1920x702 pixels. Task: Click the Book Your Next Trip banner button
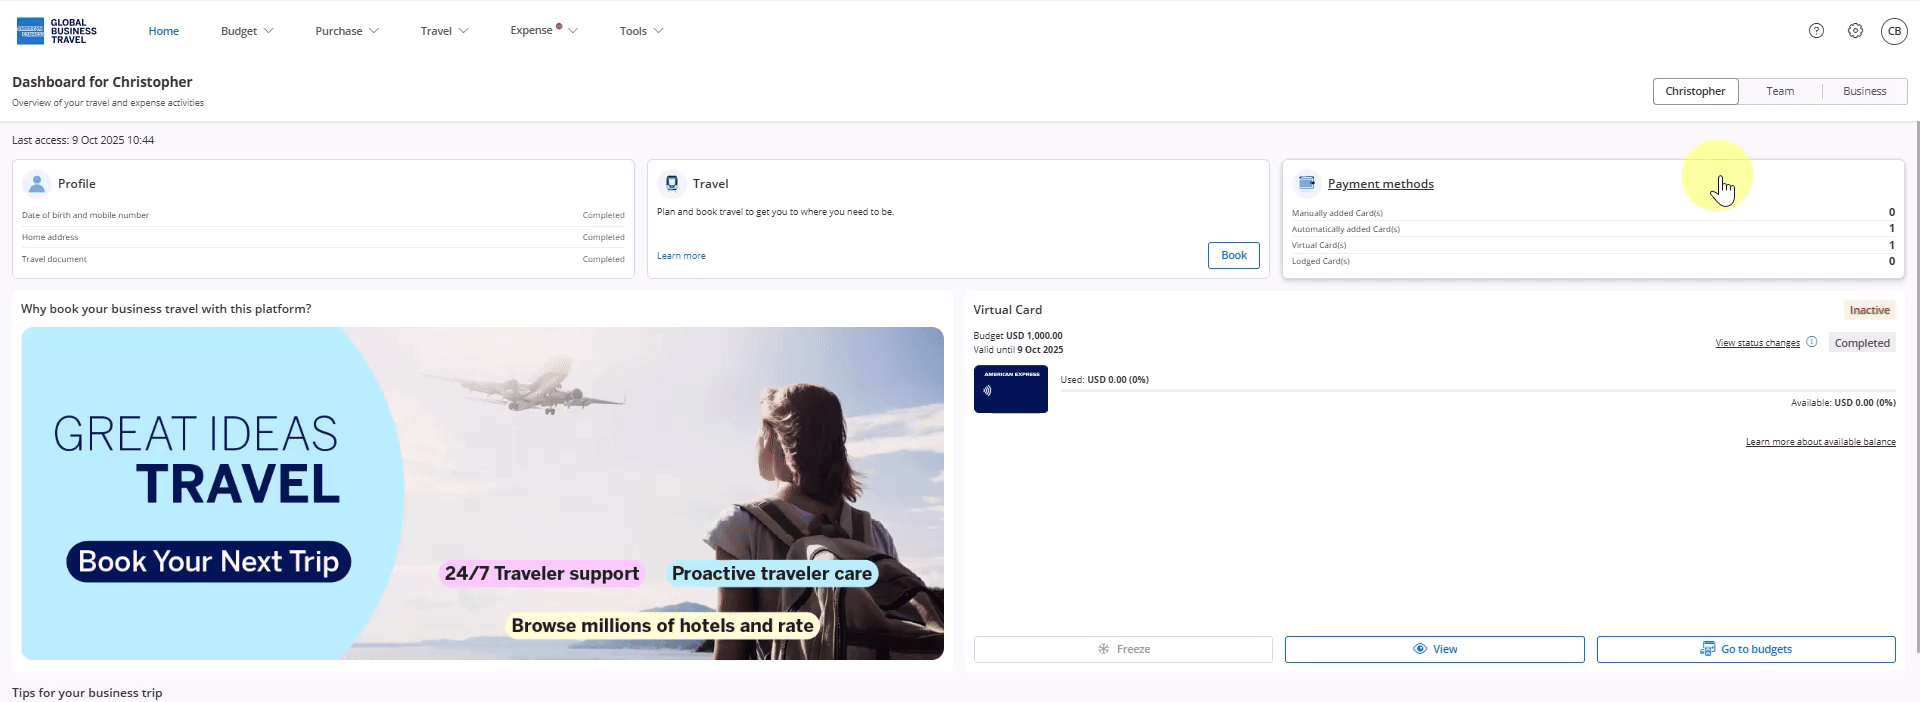click(x=209, y=561)
